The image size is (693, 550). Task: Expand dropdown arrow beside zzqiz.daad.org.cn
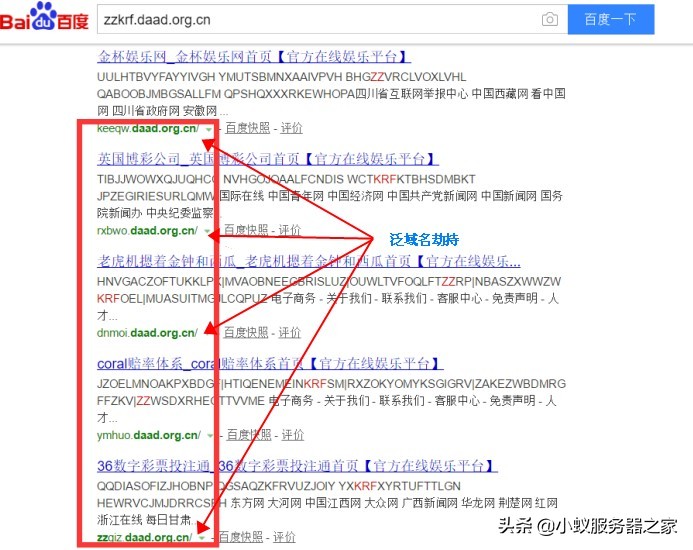[202, 539]
